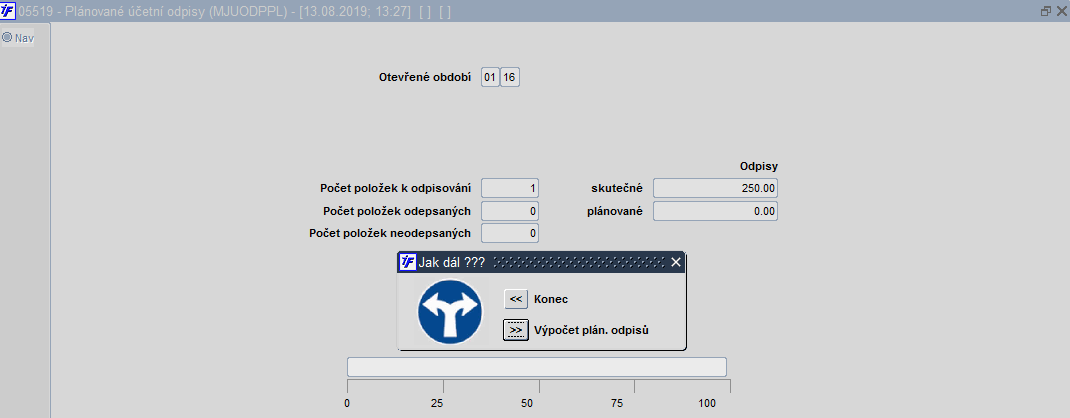Click the plánované label
The image size is (1070, 418).
(615, 211)
